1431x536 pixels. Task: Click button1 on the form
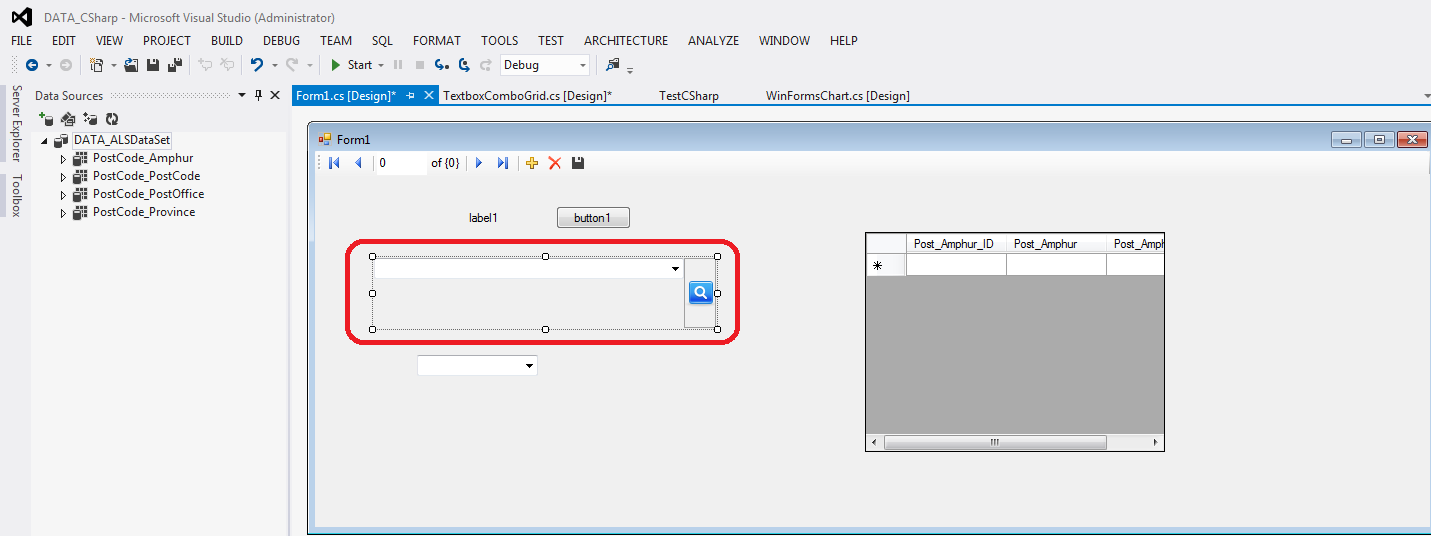(593, 218)
